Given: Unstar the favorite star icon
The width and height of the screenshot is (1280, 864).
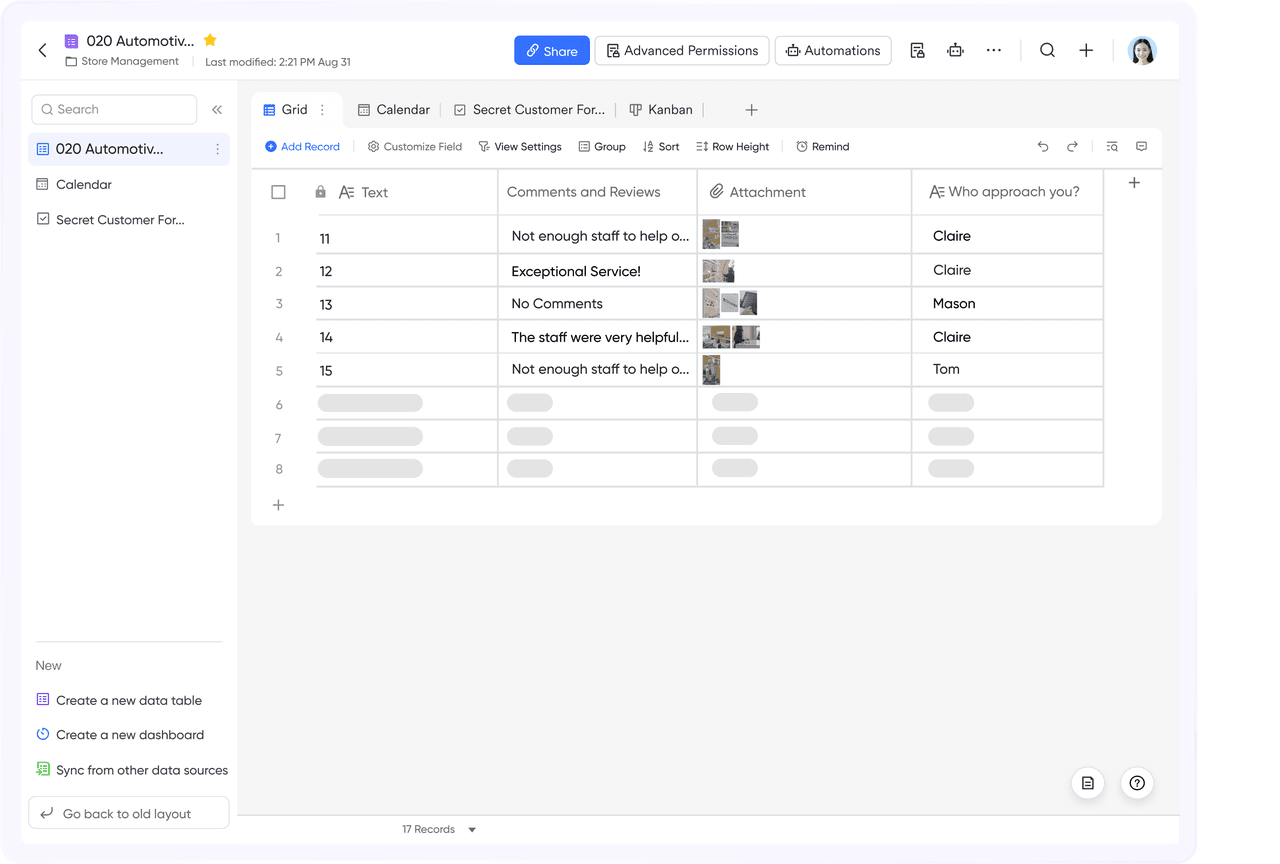Looking at the screenshot, I should coord(210,40).
